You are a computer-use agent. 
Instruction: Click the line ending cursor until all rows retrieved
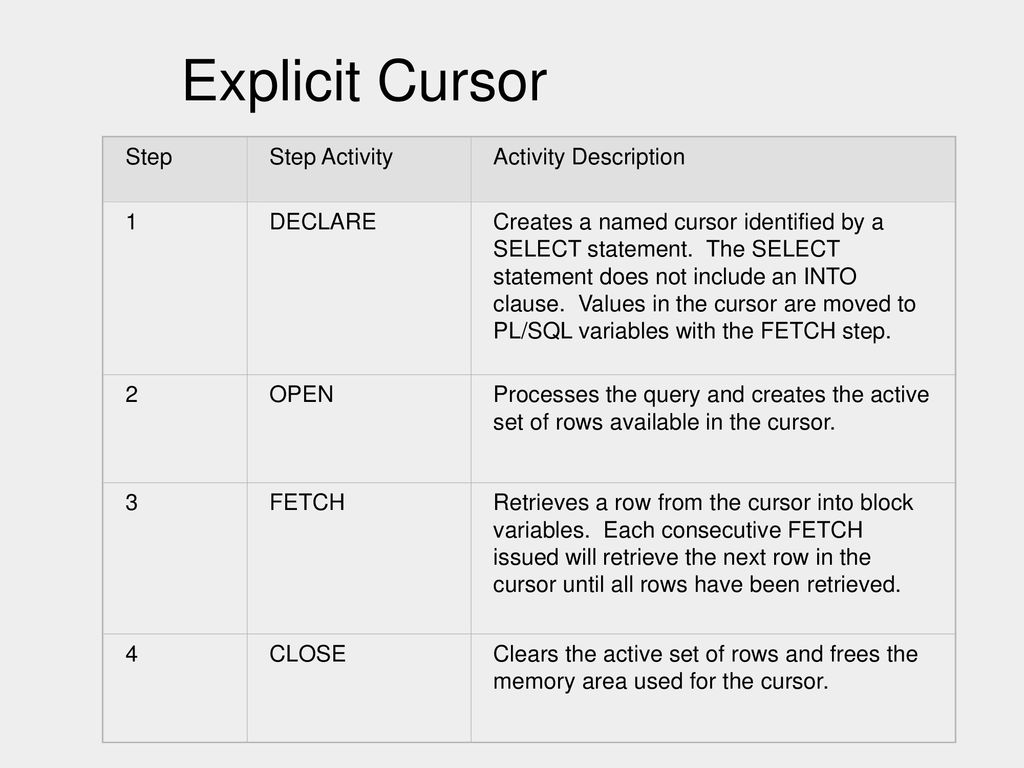click(697, 584)
